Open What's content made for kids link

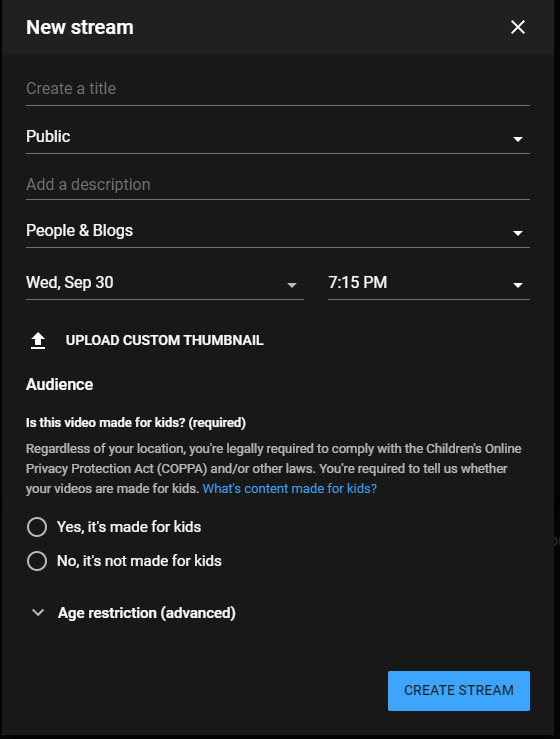tap(289, 488)
